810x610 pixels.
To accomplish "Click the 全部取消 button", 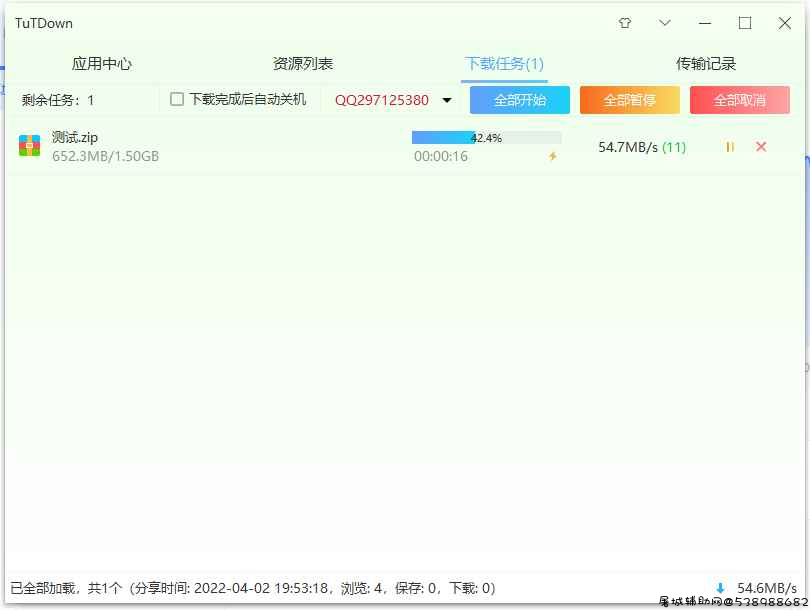I will point(740,100).
